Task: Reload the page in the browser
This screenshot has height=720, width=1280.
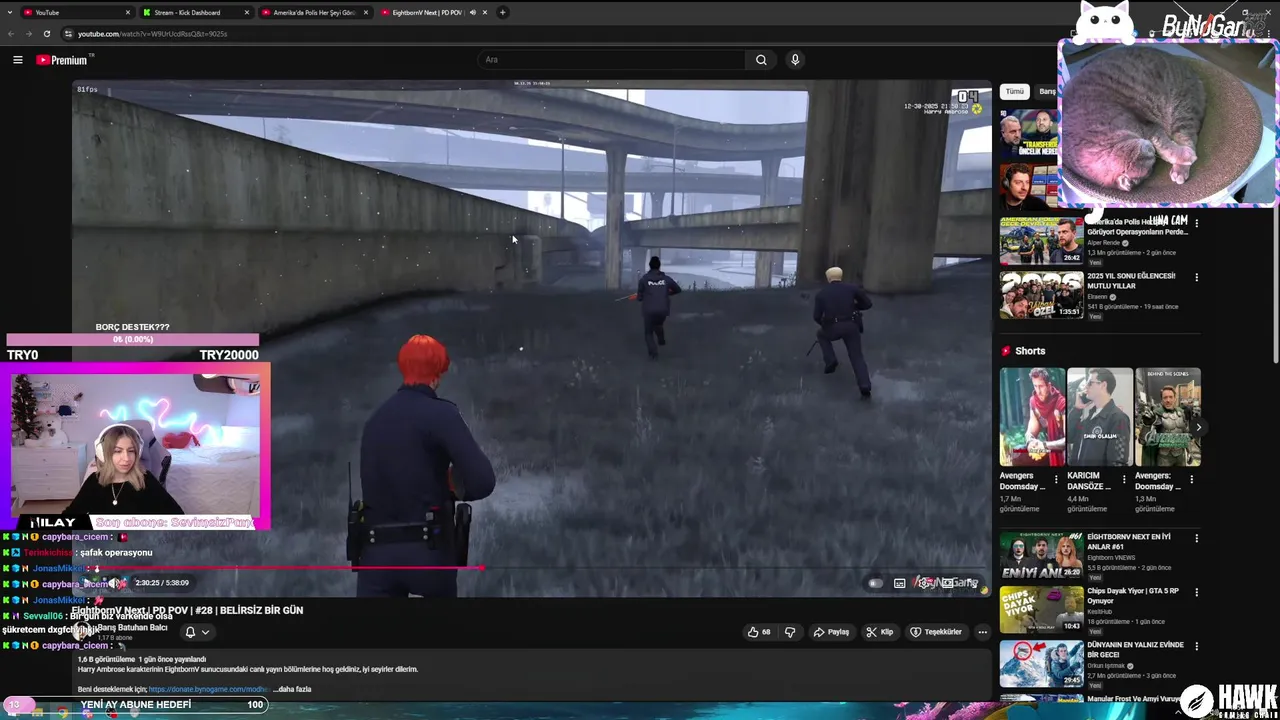Action: click(46, 33)
